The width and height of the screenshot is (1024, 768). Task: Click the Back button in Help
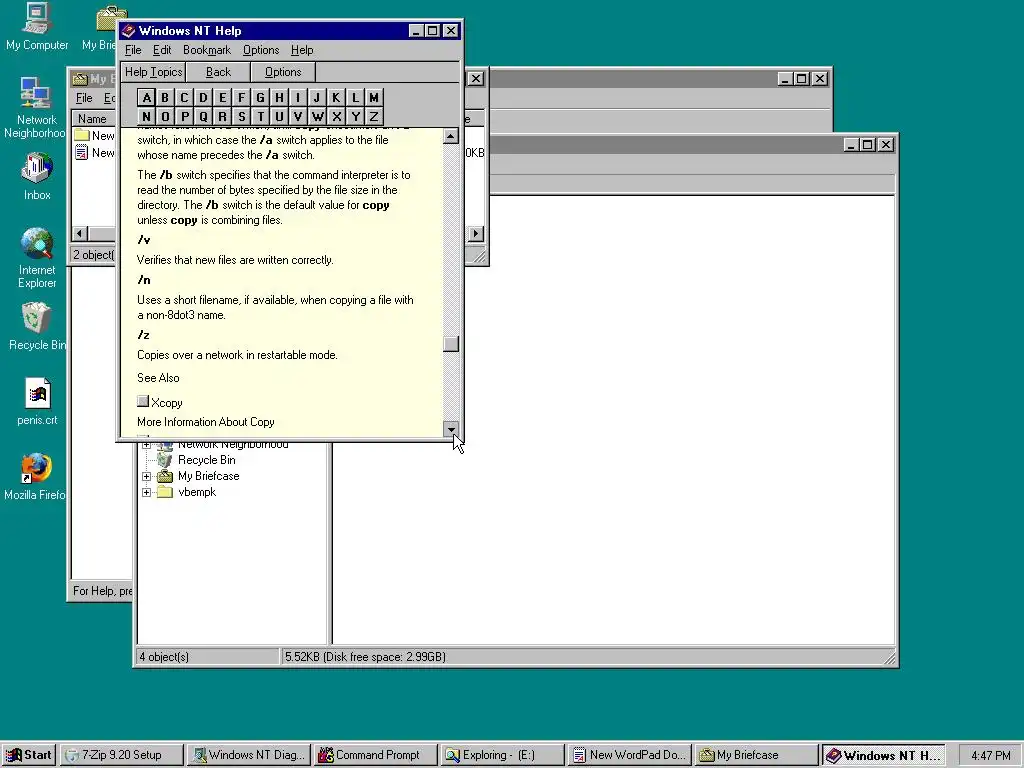click(218, 72)
